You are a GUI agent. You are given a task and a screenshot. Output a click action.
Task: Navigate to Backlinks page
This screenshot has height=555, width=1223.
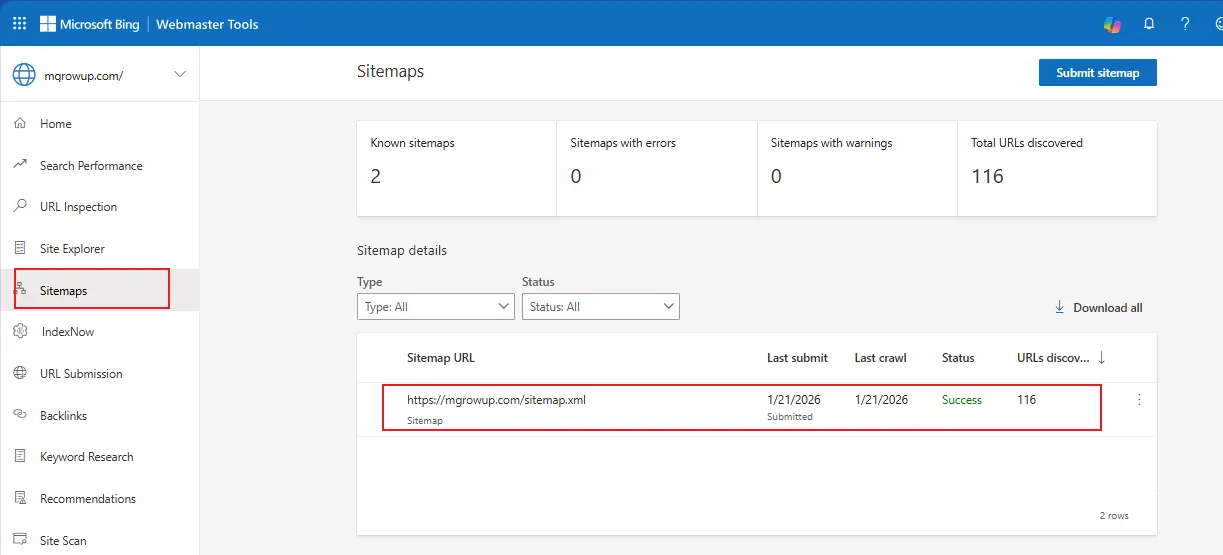63,416
